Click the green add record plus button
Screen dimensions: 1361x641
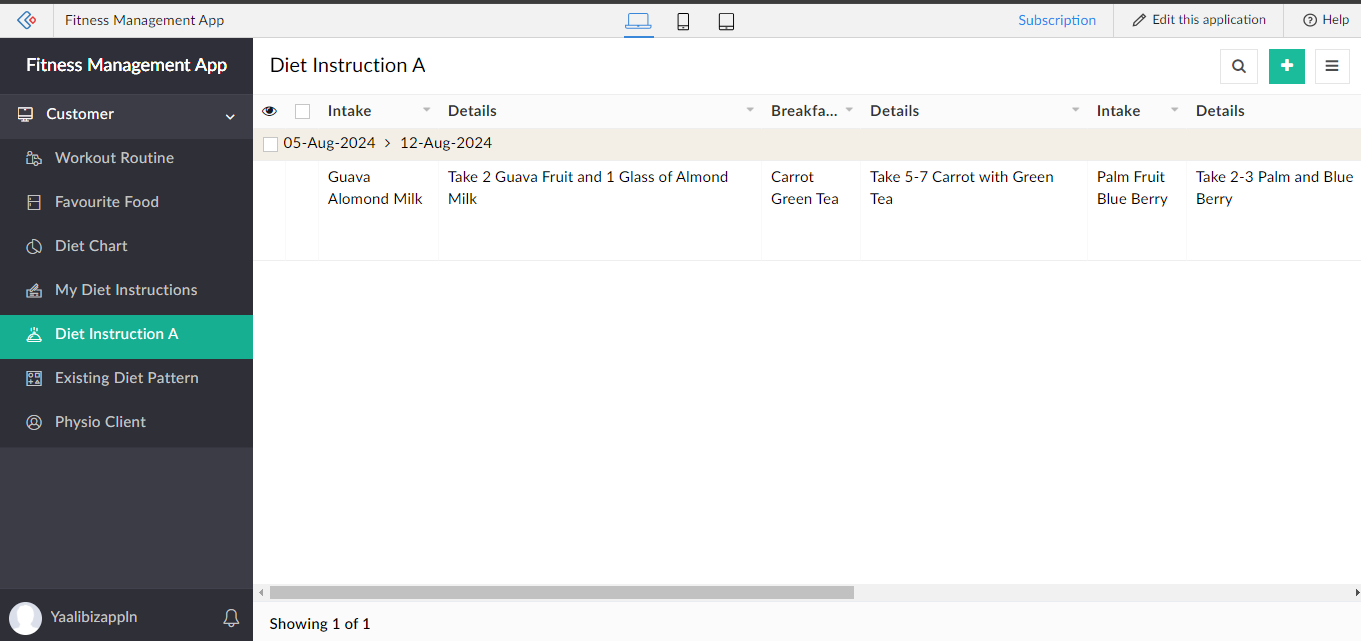[x=1286, y=66]
